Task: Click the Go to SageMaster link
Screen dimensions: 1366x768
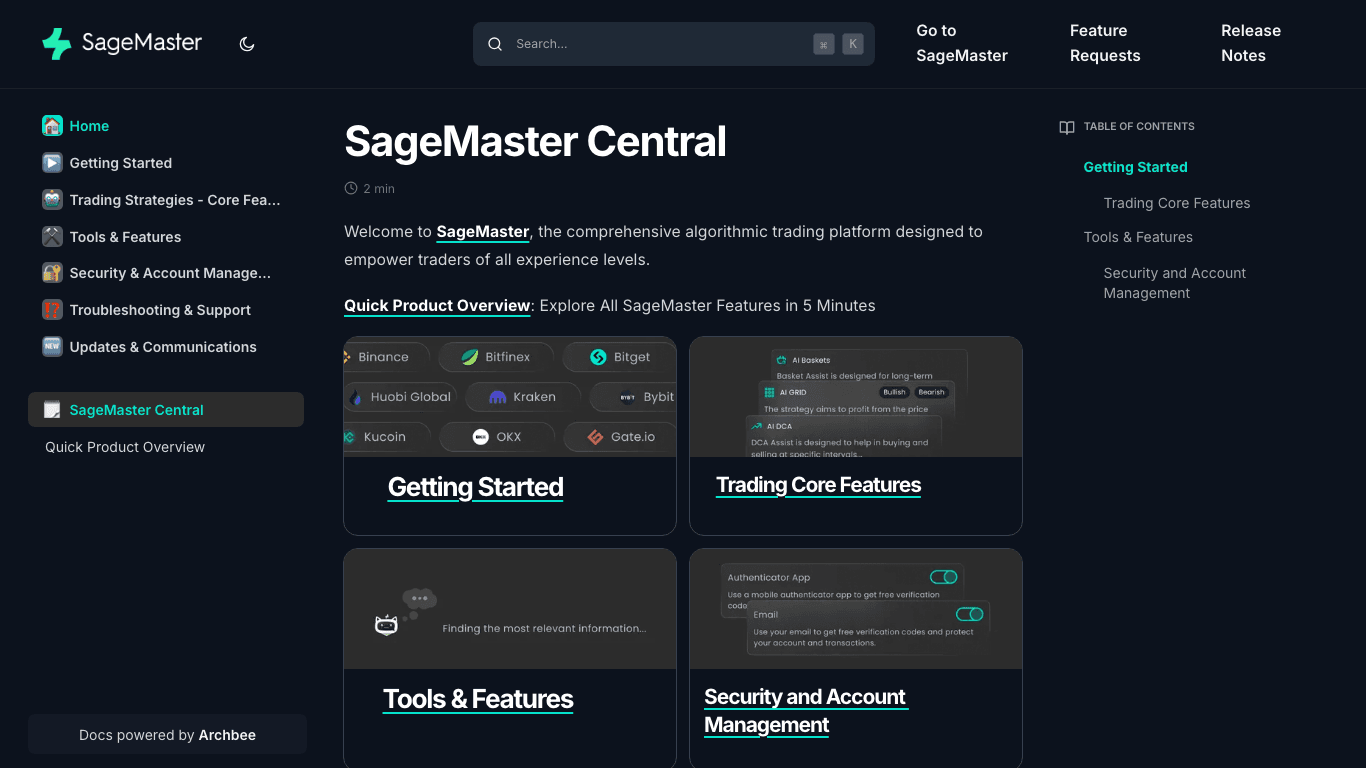Action: 961,43
